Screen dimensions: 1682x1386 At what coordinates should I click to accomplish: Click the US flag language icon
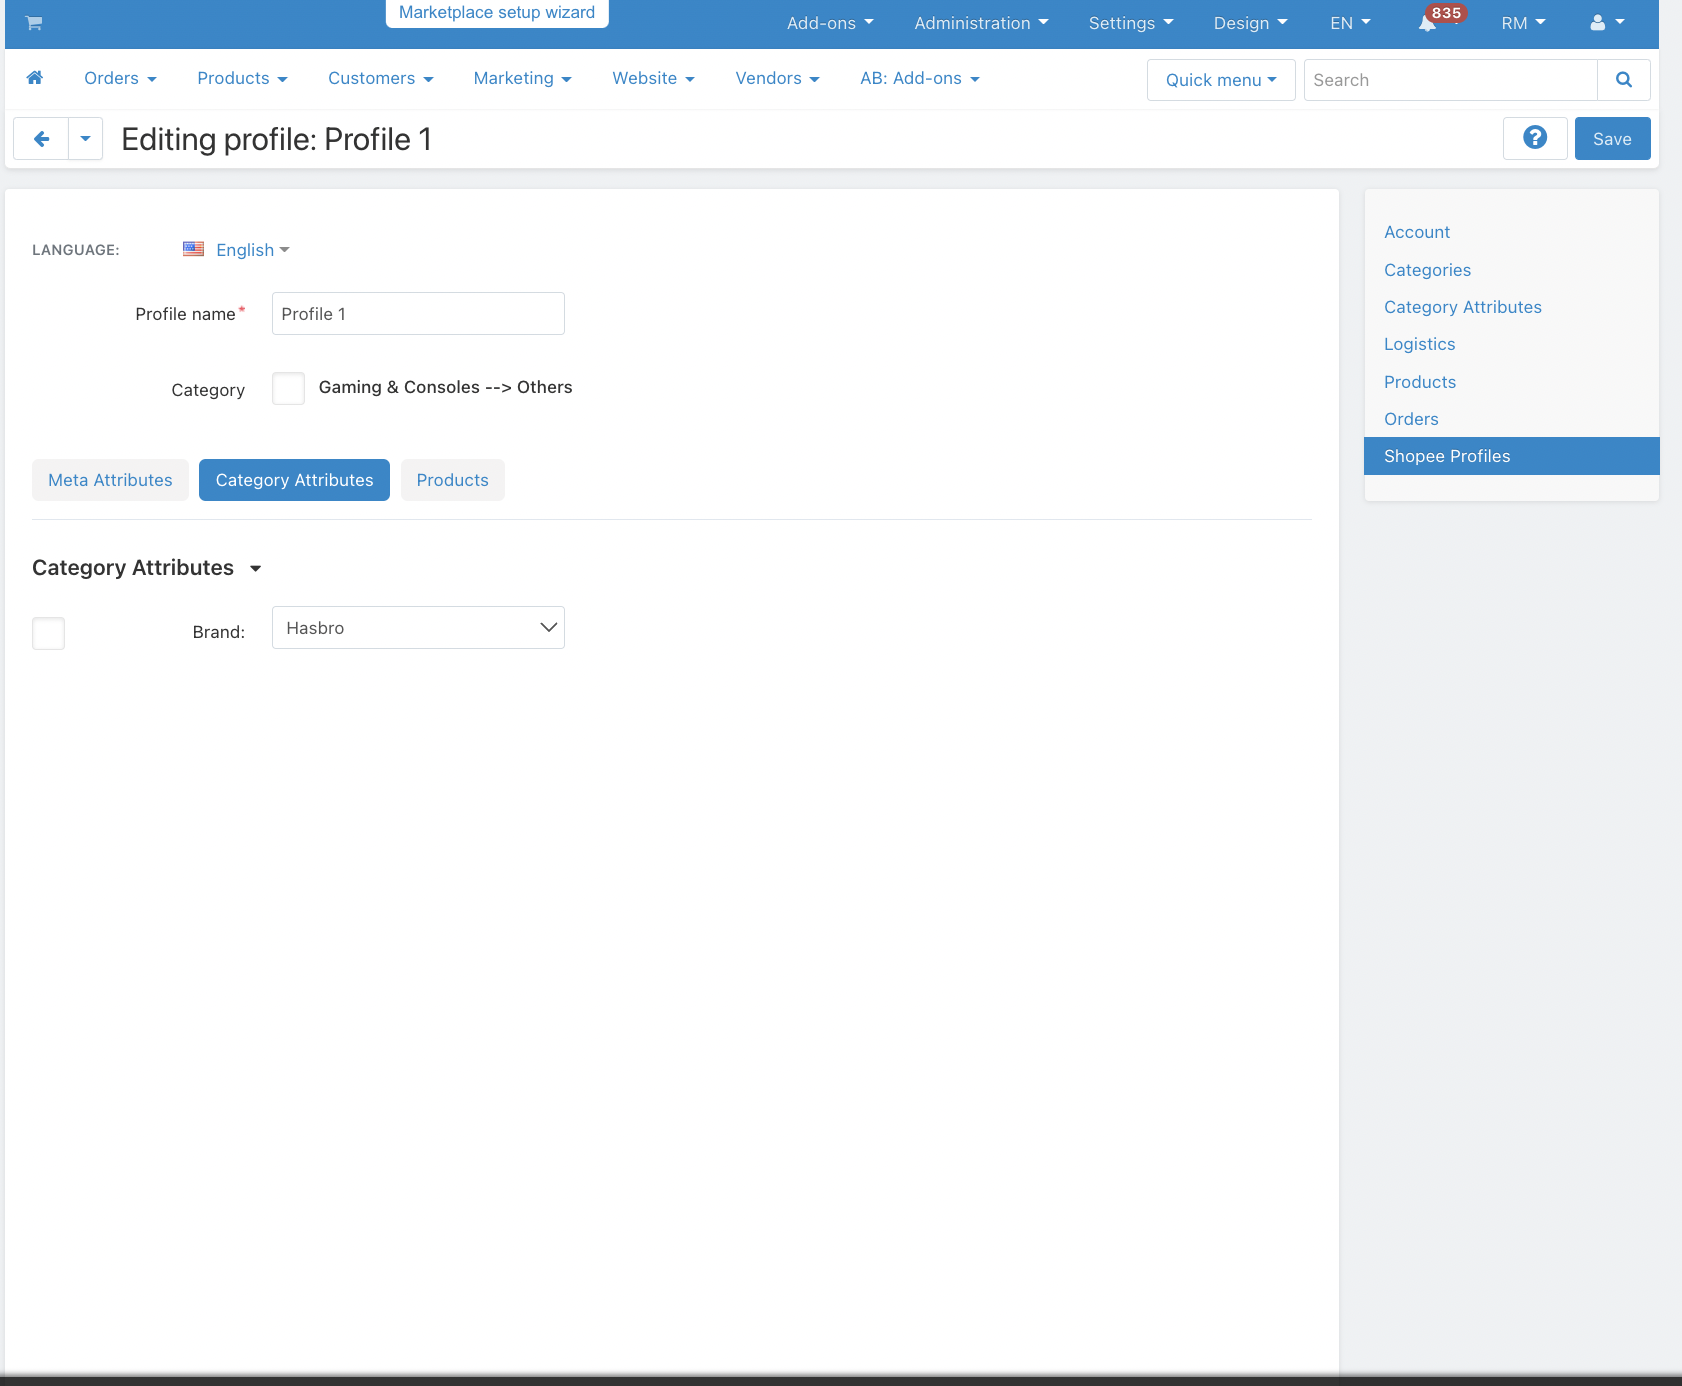coord(194,249)
